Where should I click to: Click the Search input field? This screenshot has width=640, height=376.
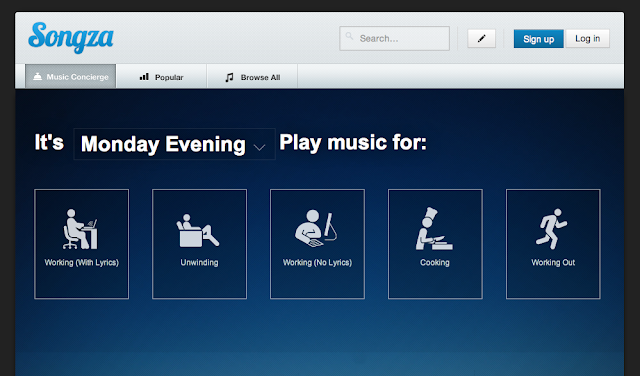point(394,38)
